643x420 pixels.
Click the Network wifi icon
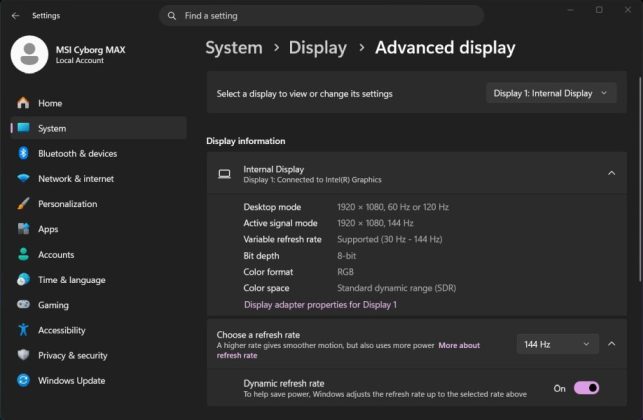coord(23,178)
